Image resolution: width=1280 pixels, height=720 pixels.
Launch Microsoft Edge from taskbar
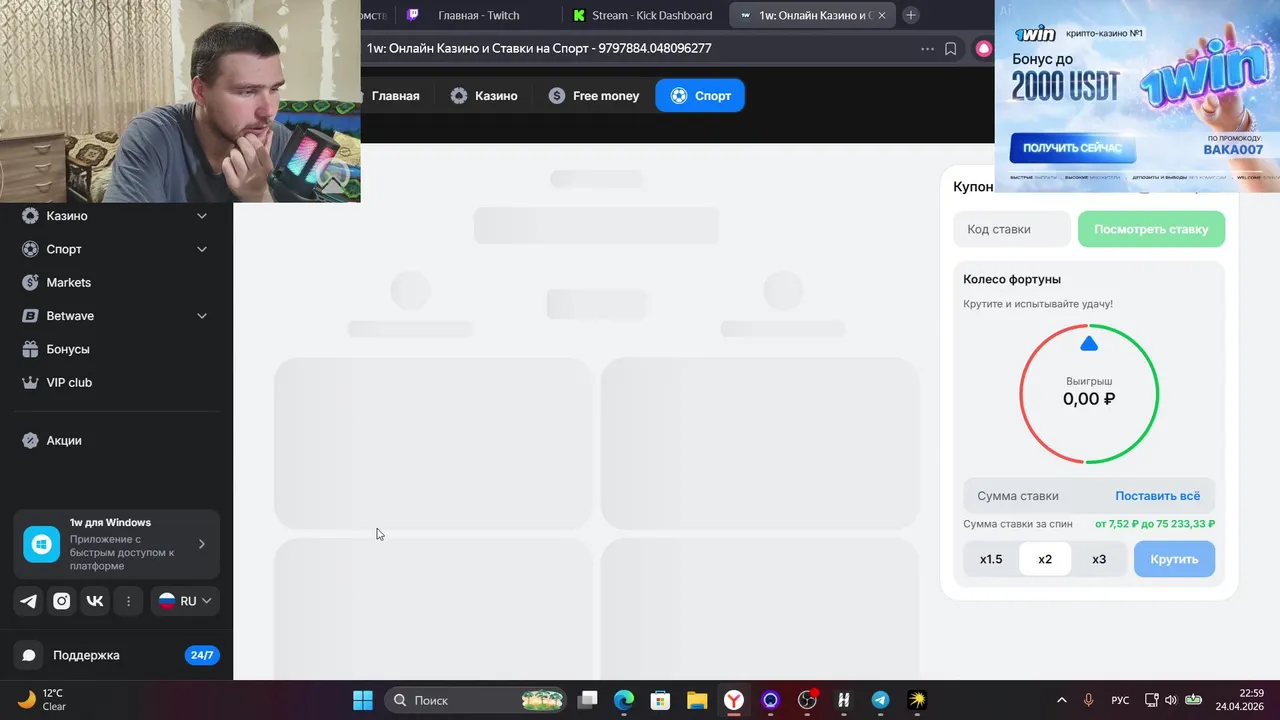[624, 700]
